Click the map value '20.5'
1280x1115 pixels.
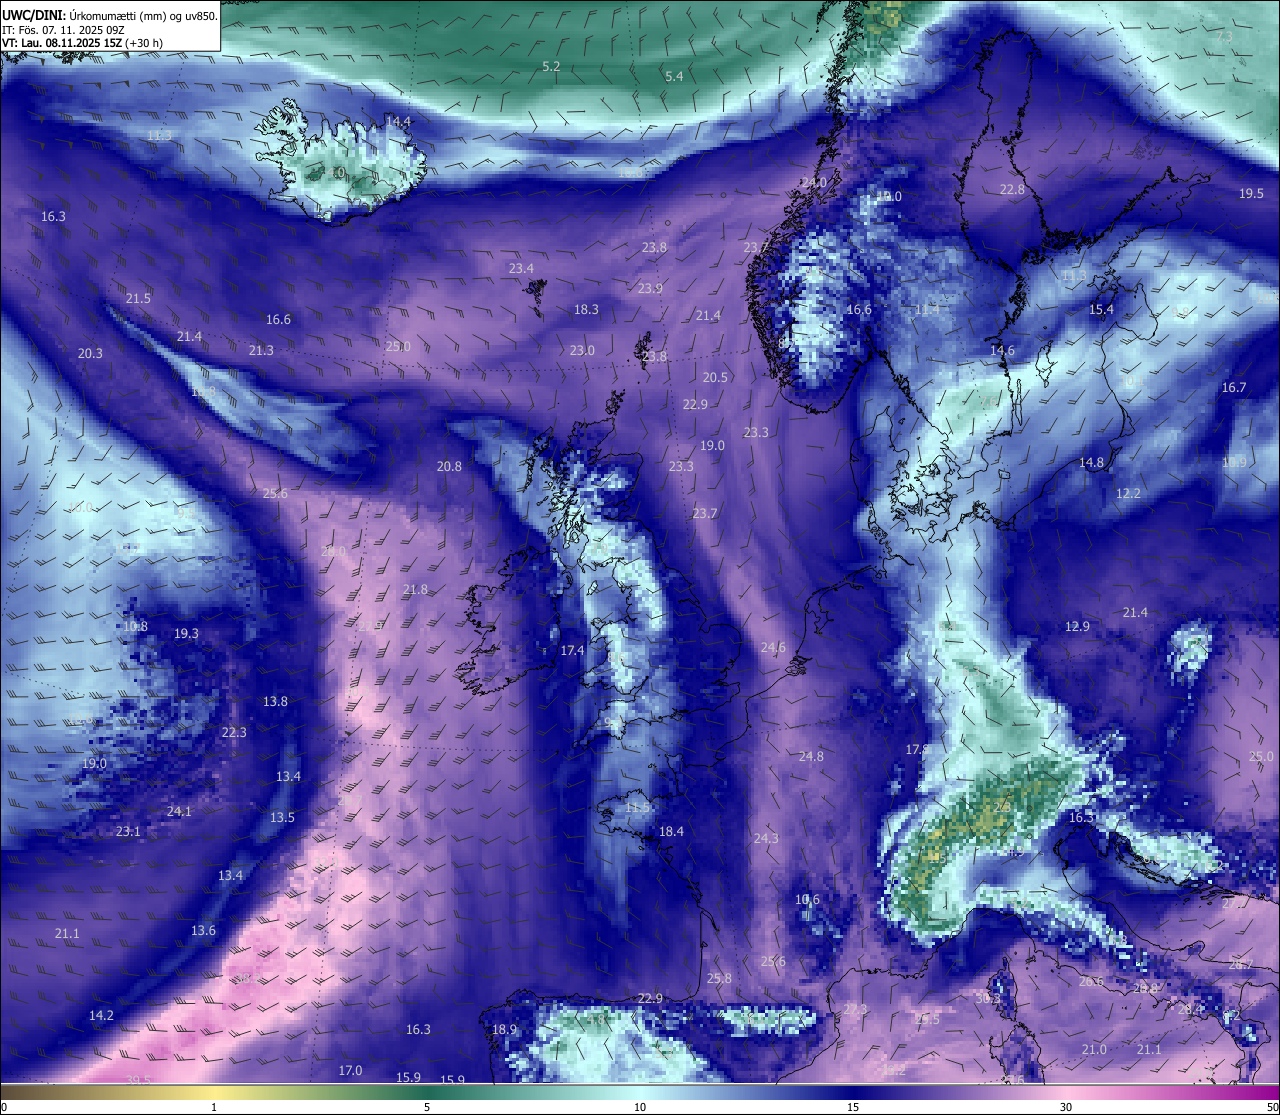[x=715, y=377]
